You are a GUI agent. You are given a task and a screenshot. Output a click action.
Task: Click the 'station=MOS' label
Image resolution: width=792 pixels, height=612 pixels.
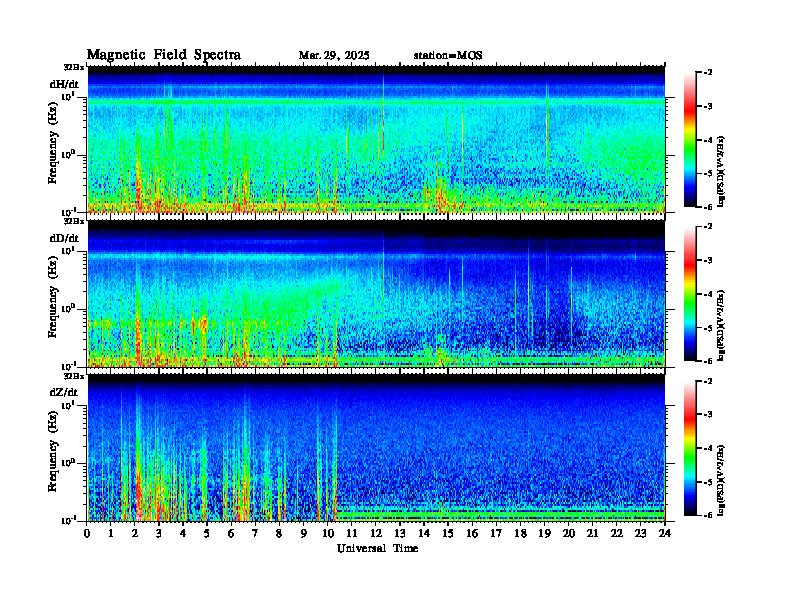[448, 56]
